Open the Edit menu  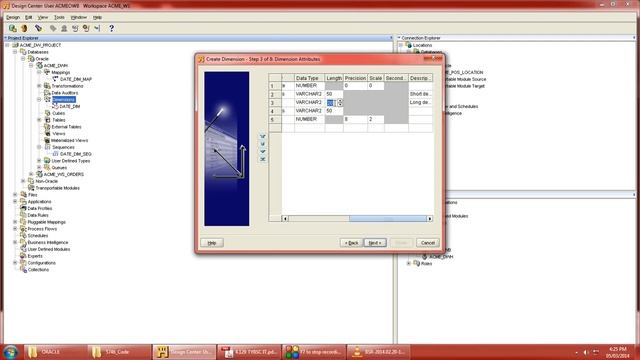pyautogui.click(x=29, y=18)
